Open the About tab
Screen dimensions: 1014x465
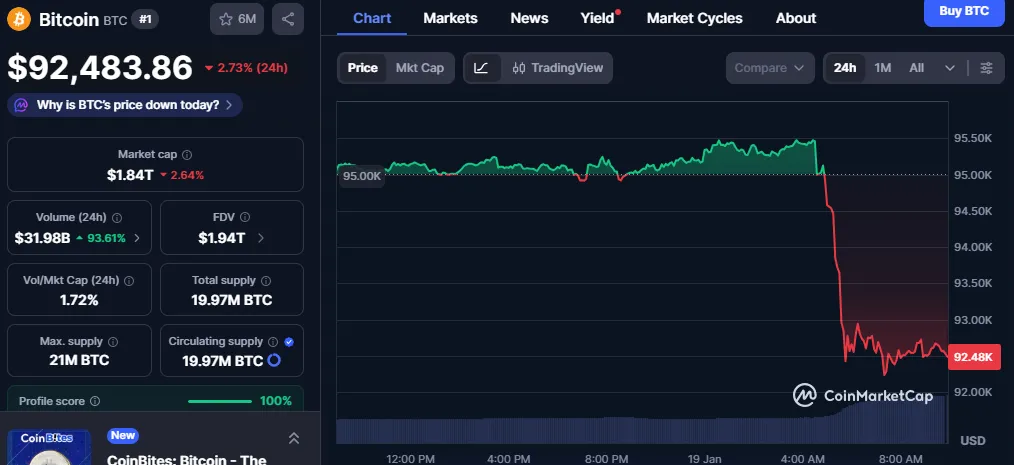(x=795, y=18)
